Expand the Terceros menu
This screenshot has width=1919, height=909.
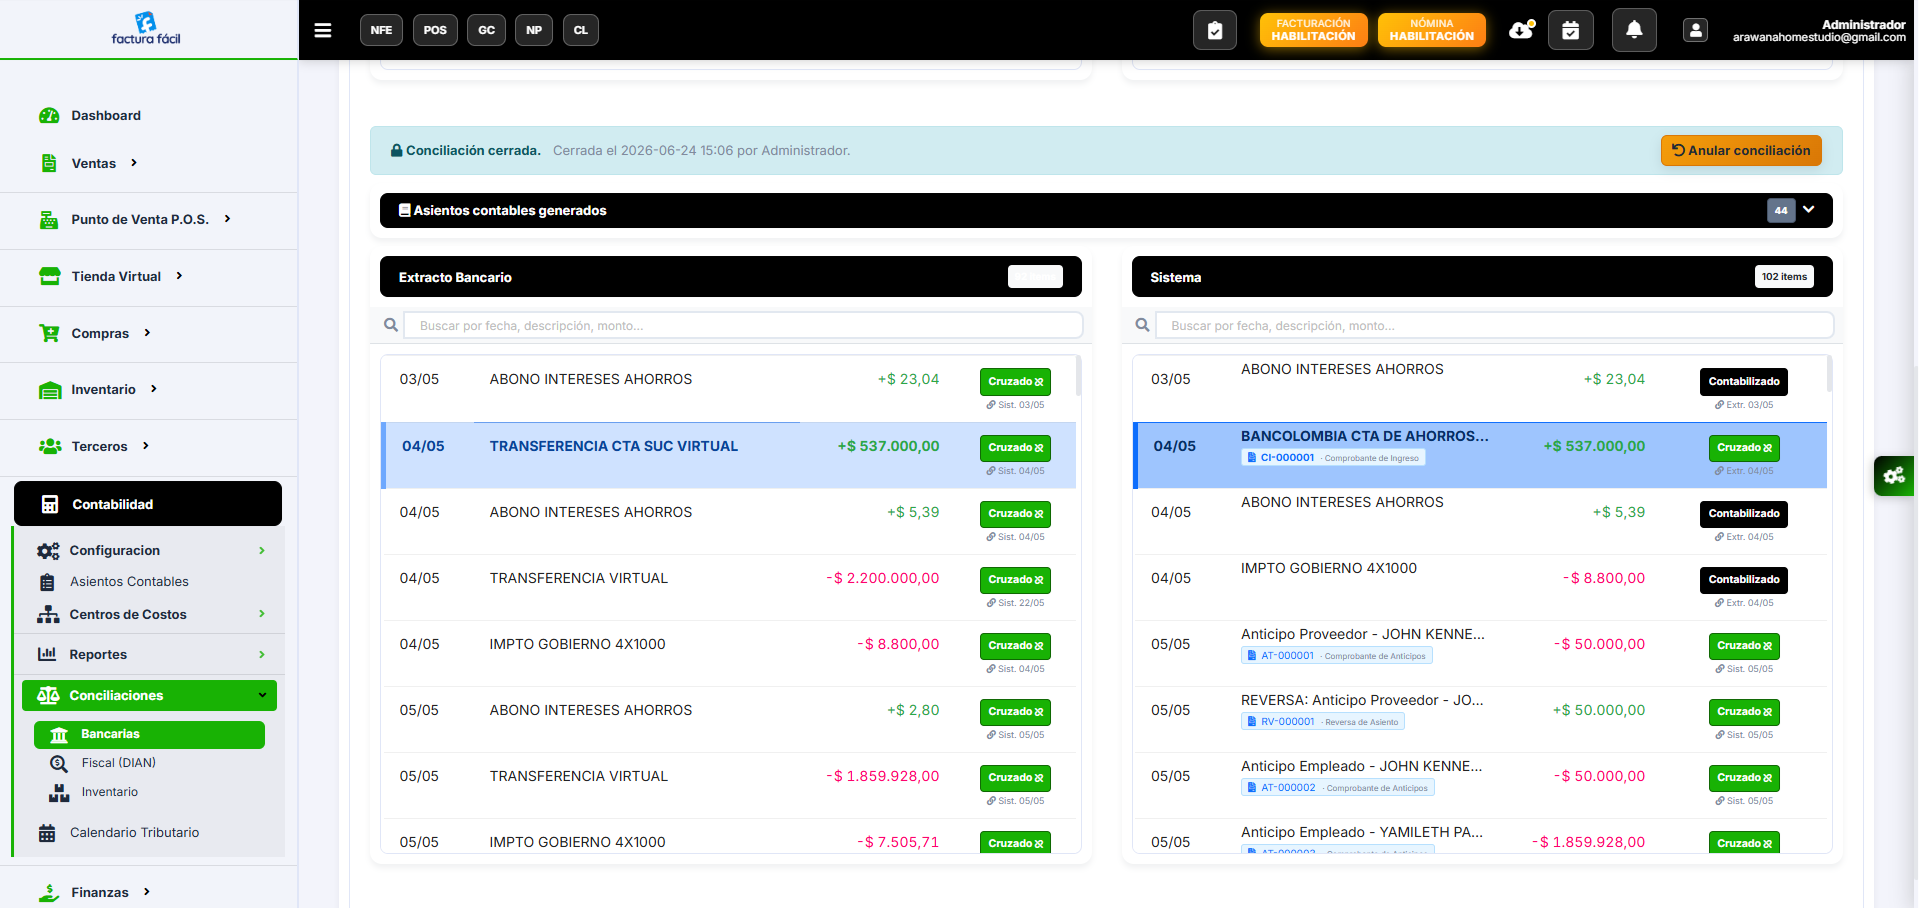(99, 447)
